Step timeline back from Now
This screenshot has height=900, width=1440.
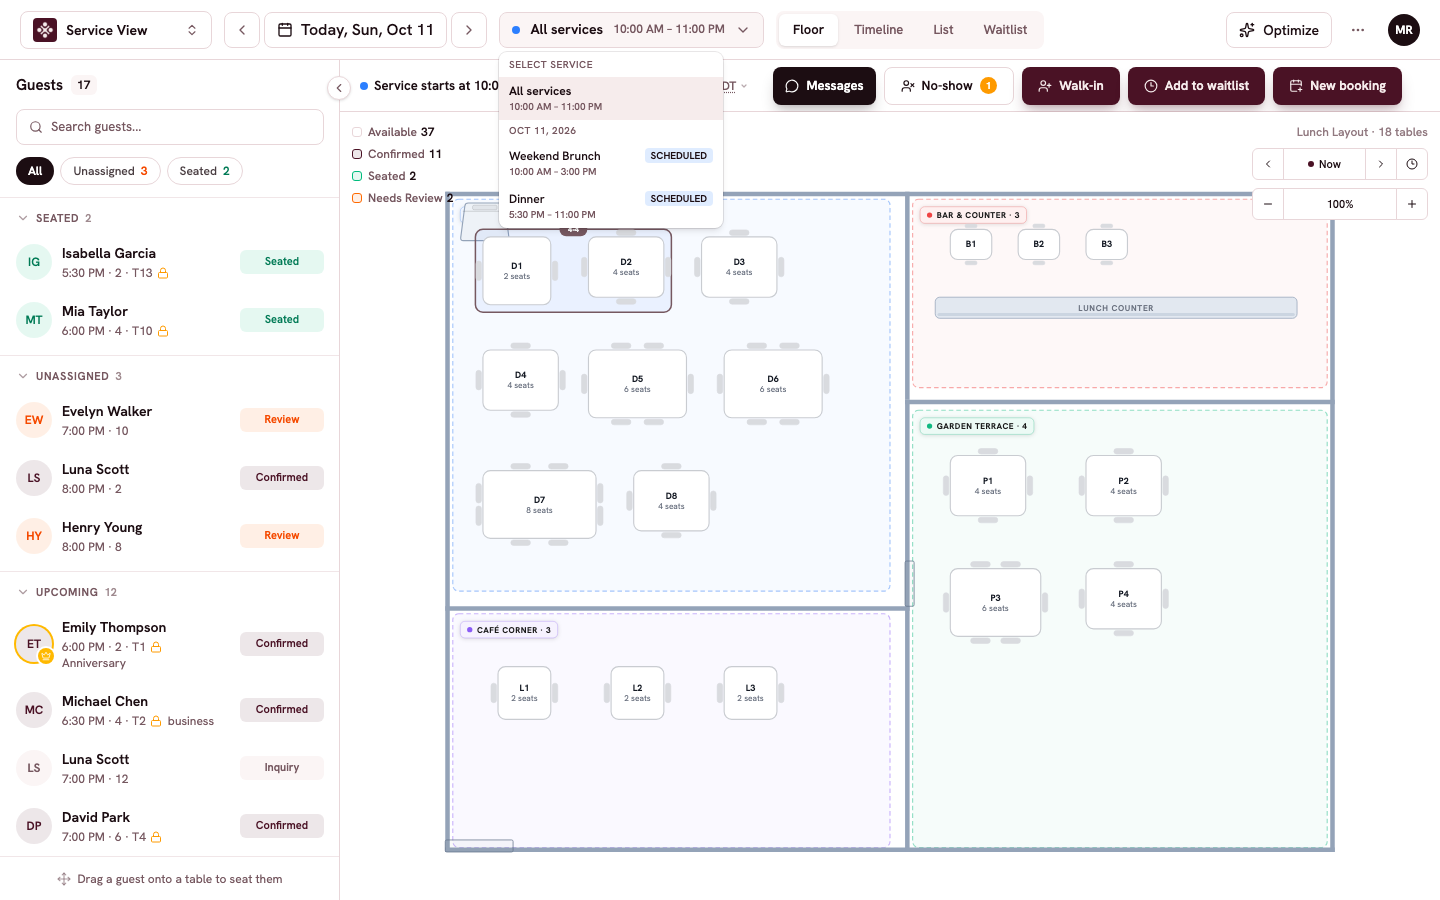[x=1268, y=164]
